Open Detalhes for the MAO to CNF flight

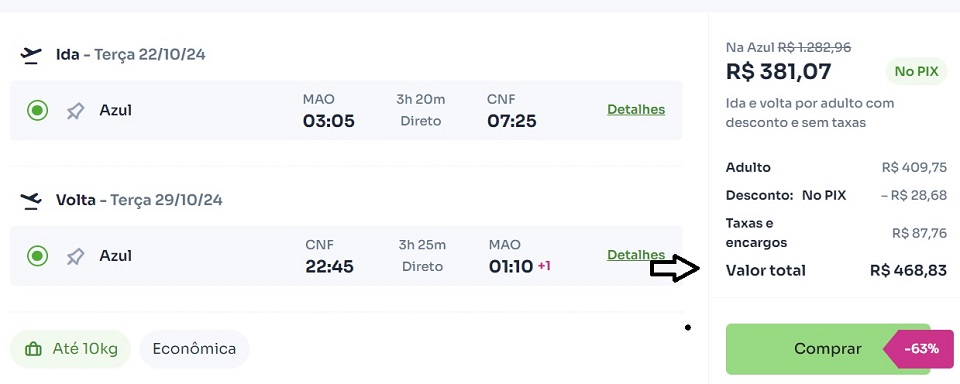(x=636, y=110)
